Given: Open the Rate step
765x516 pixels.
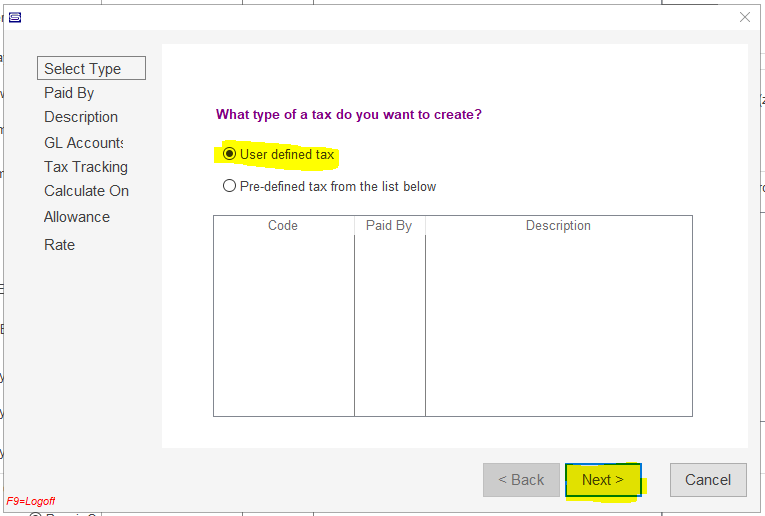Looking at the screenshot, I should (60, 245).
